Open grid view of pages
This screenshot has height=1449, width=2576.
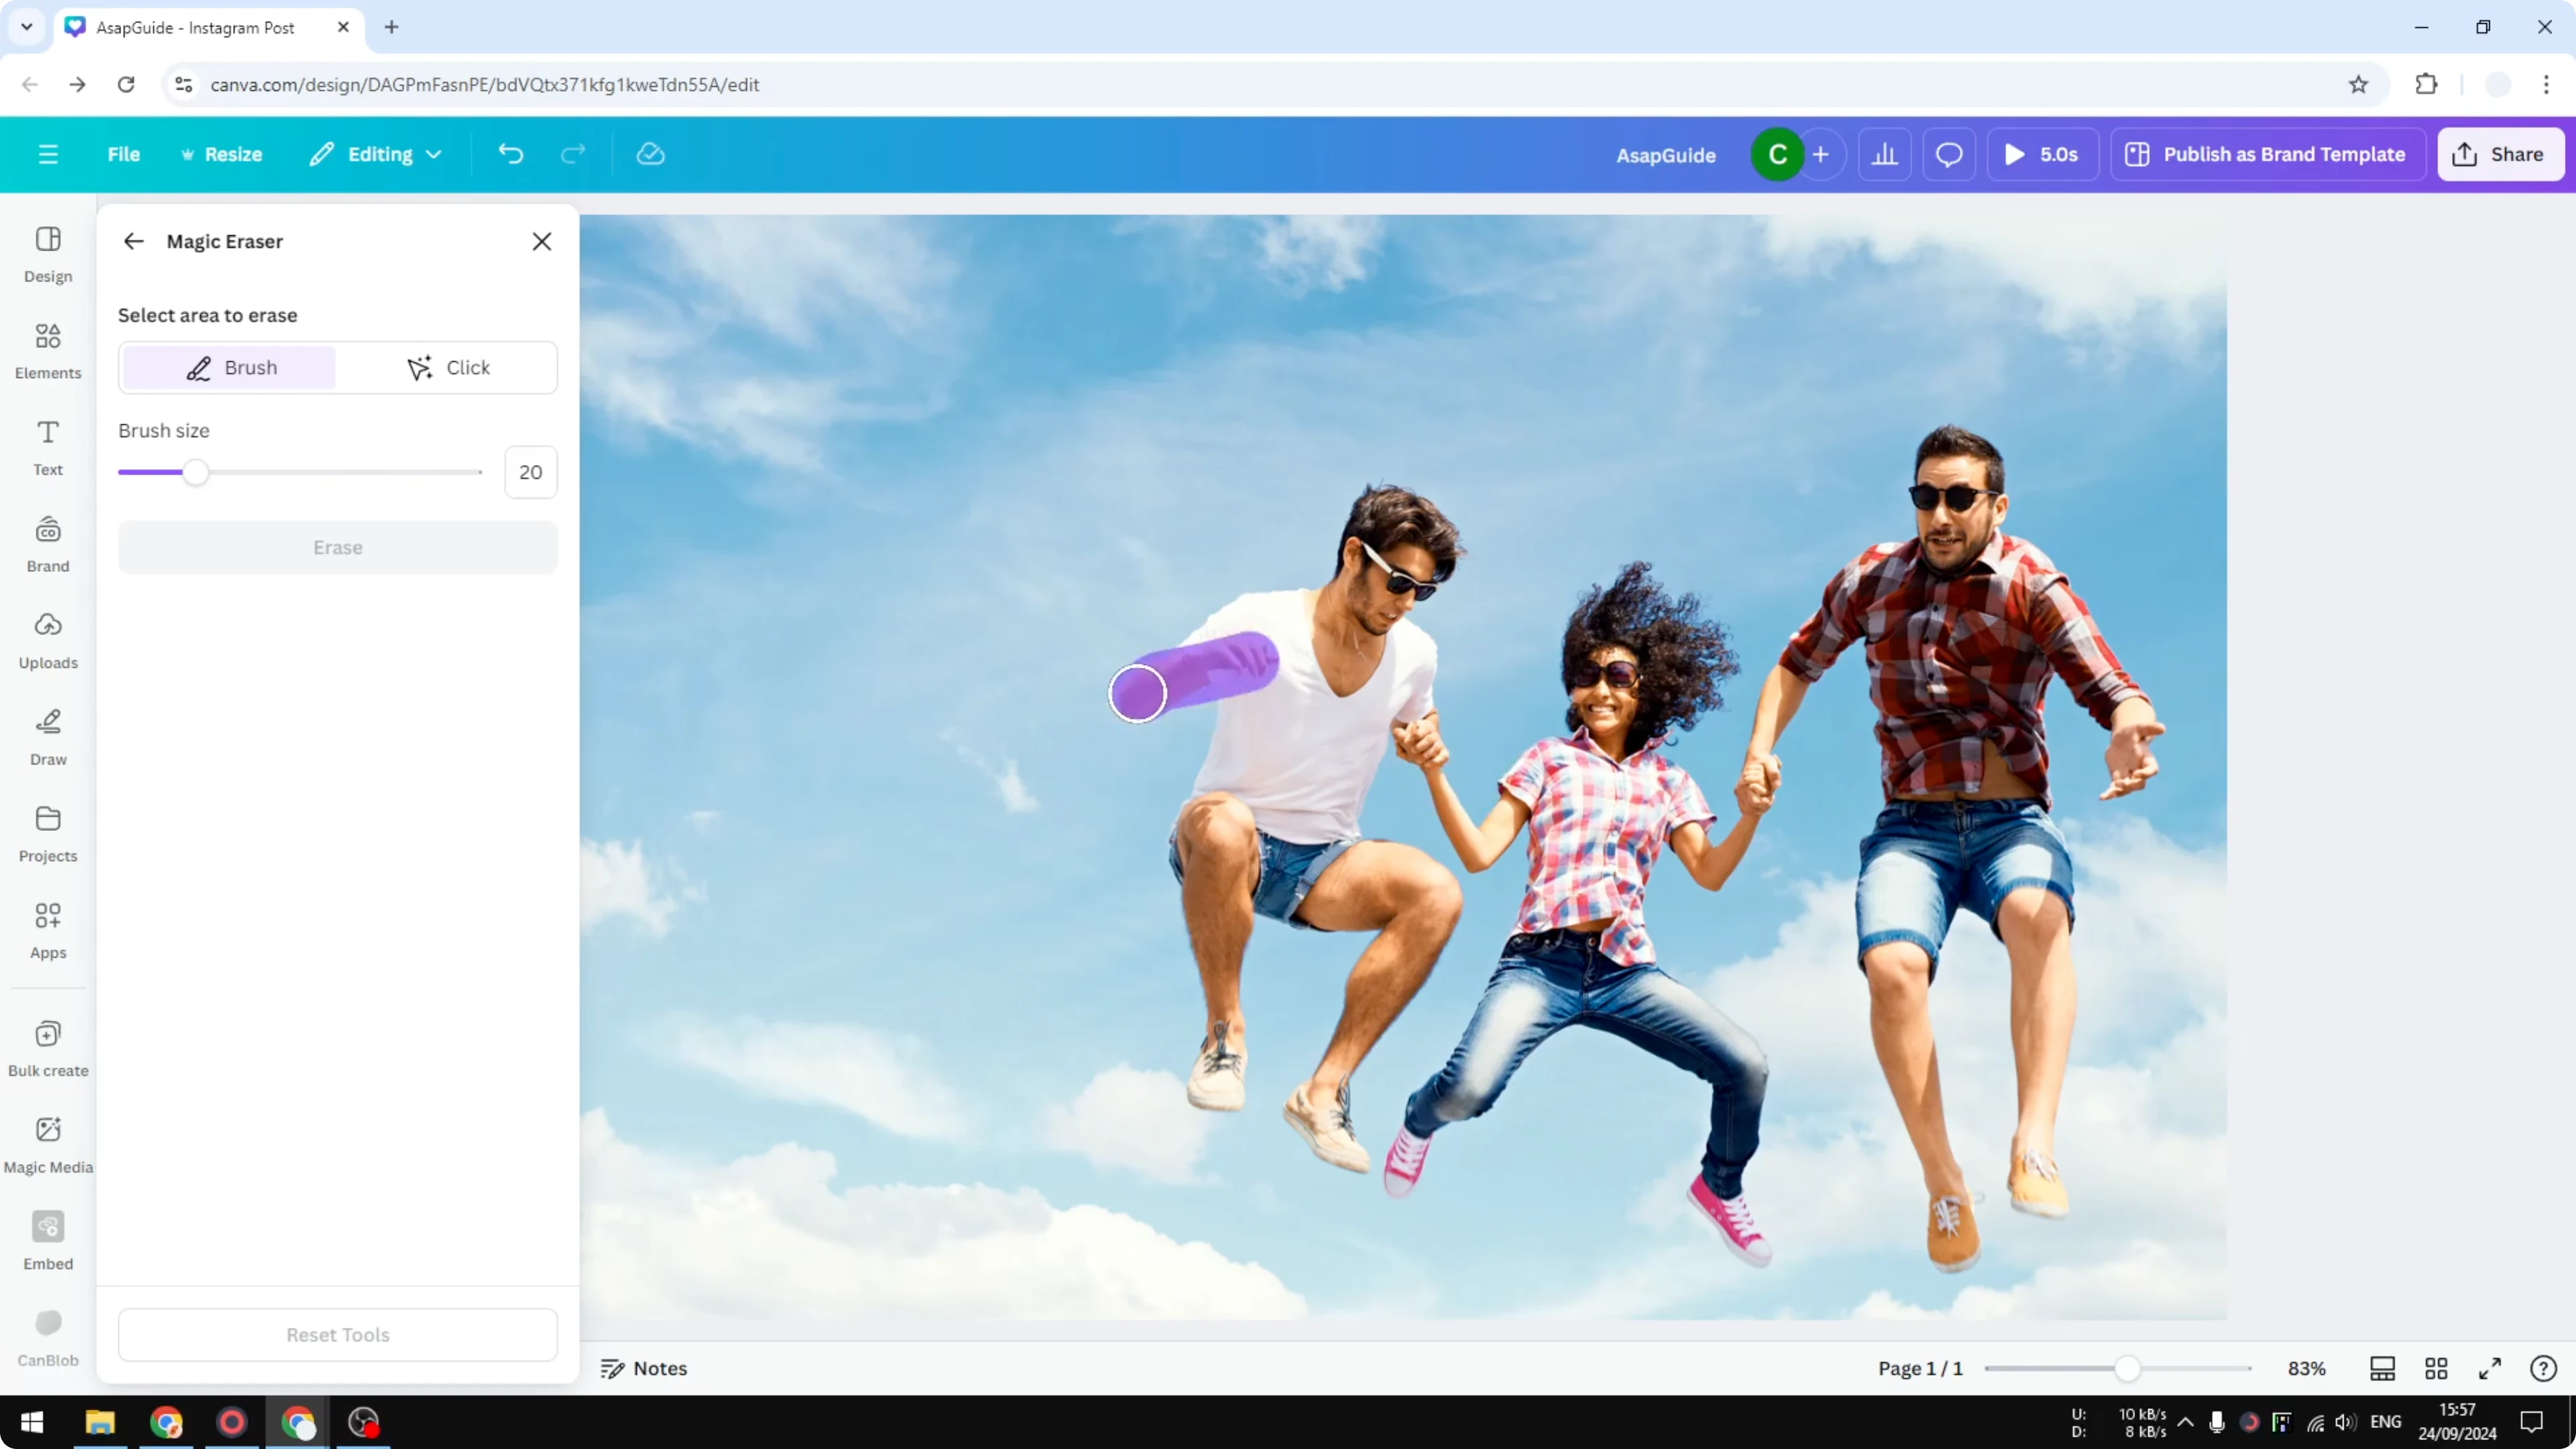click(2437, 1368)
